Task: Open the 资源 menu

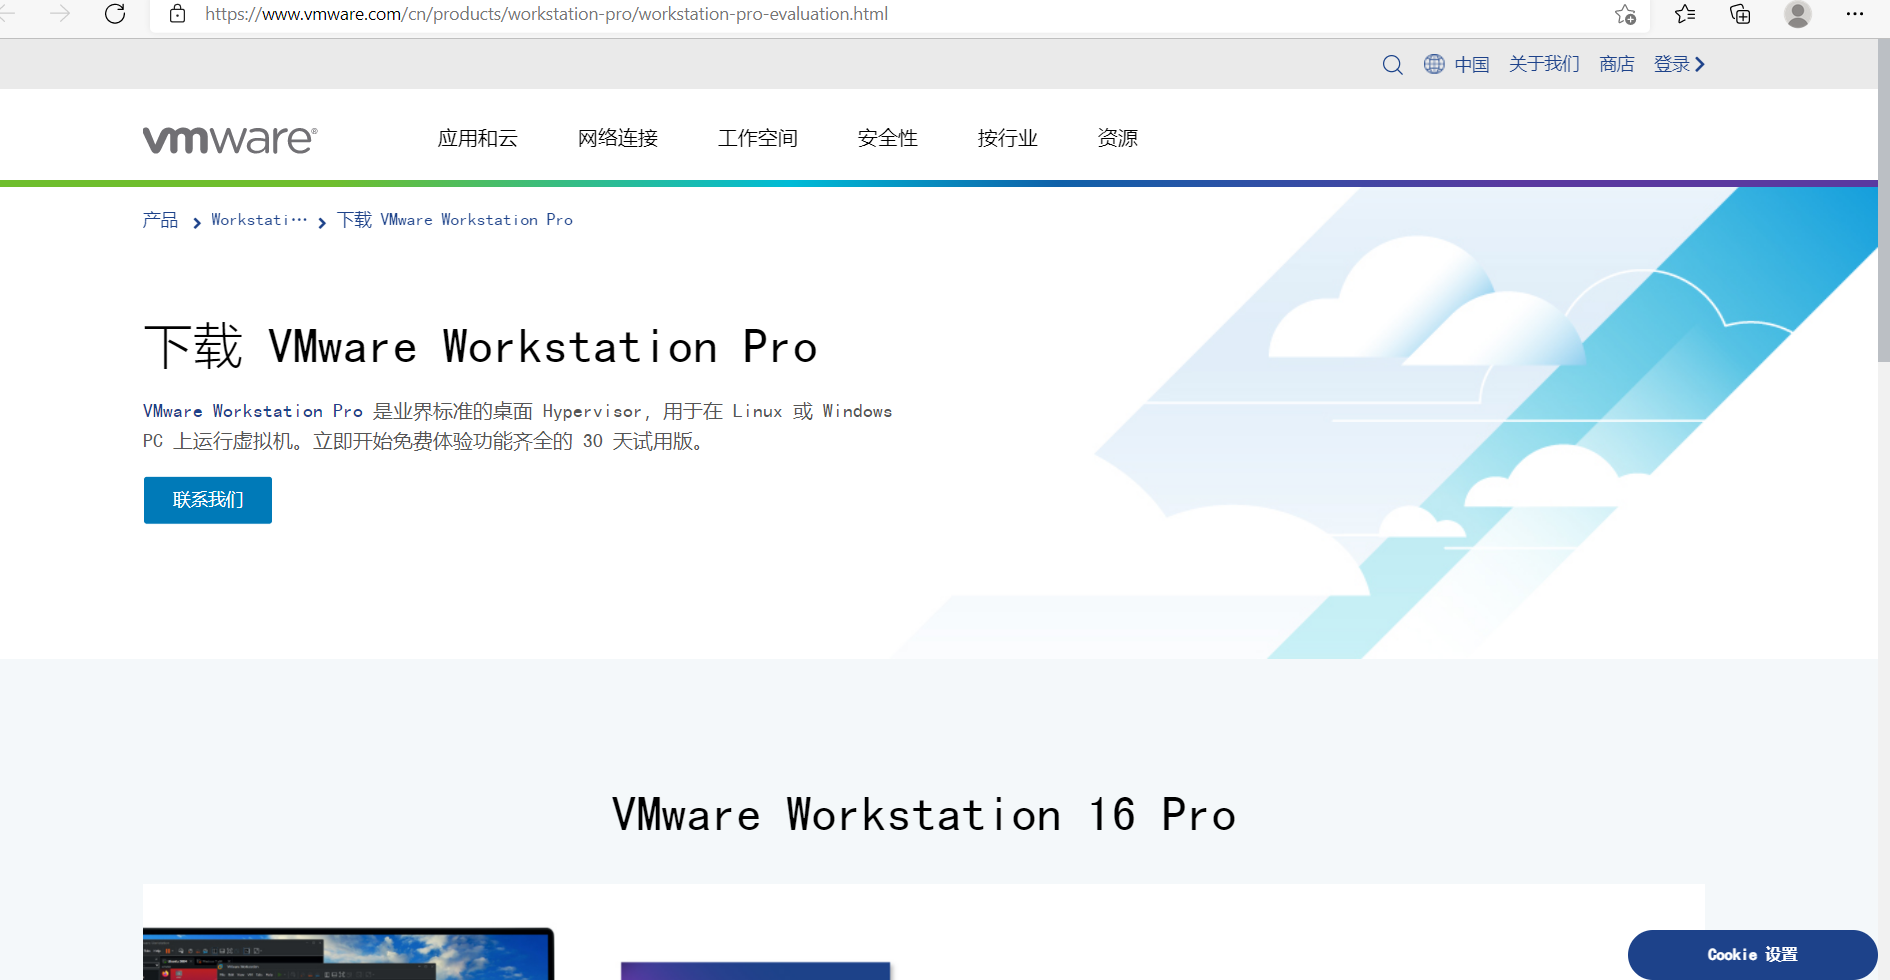Action: point(1117,138)
